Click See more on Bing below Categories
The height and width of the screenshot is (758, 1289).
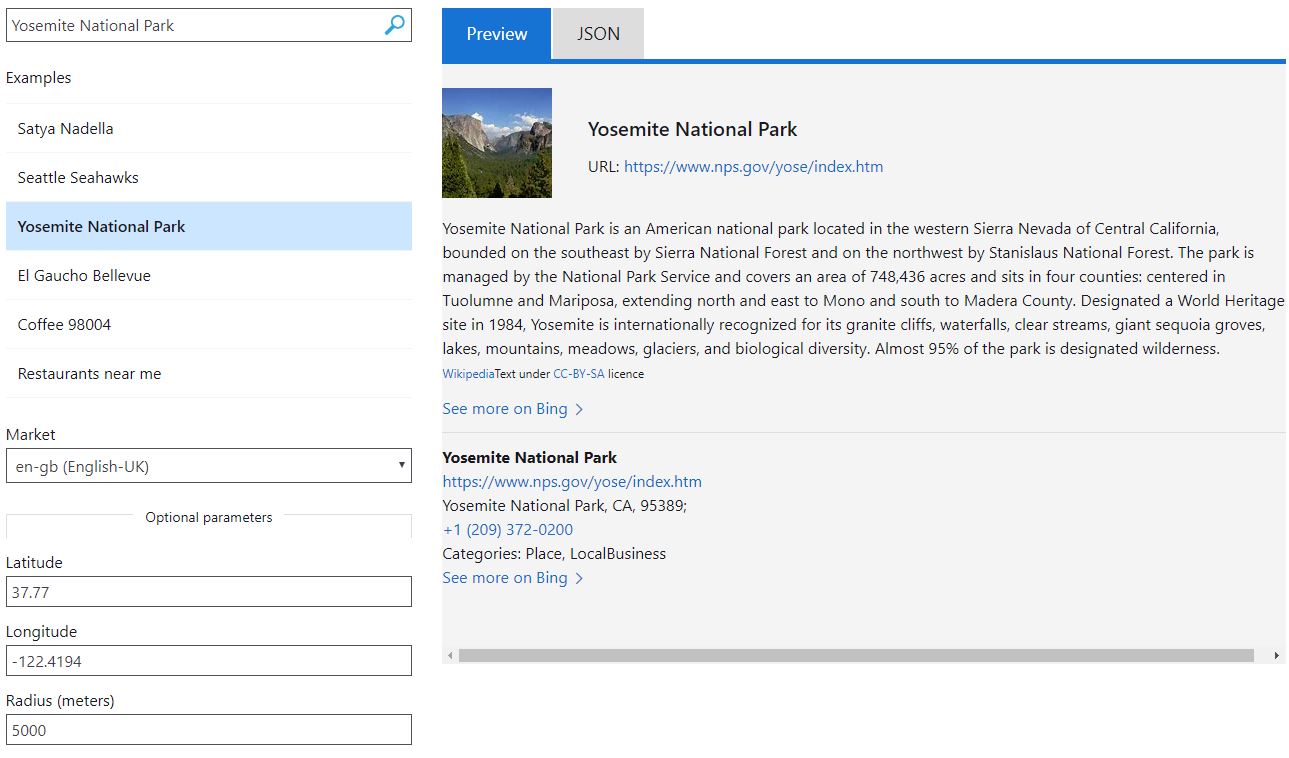(x=513, y=578)
